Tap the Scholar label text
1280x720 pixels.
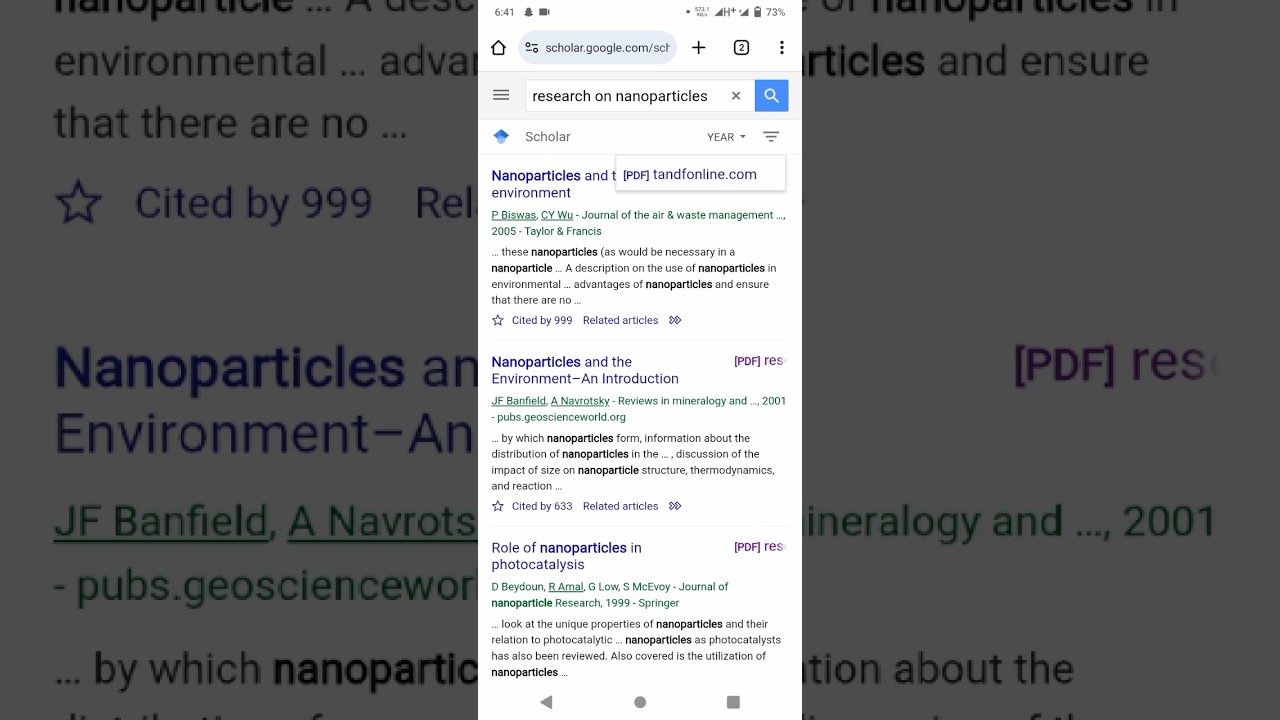[548, 137]
